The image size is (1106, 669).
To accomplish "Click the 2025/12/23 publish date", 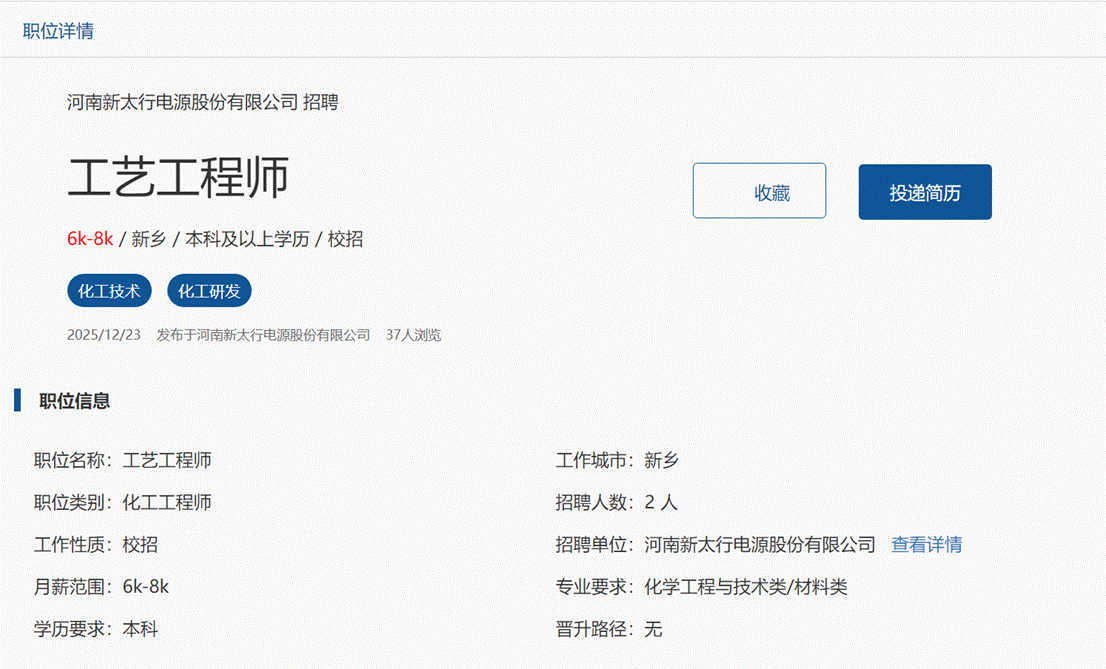I will pyautogui.click(x=104, y=335).
